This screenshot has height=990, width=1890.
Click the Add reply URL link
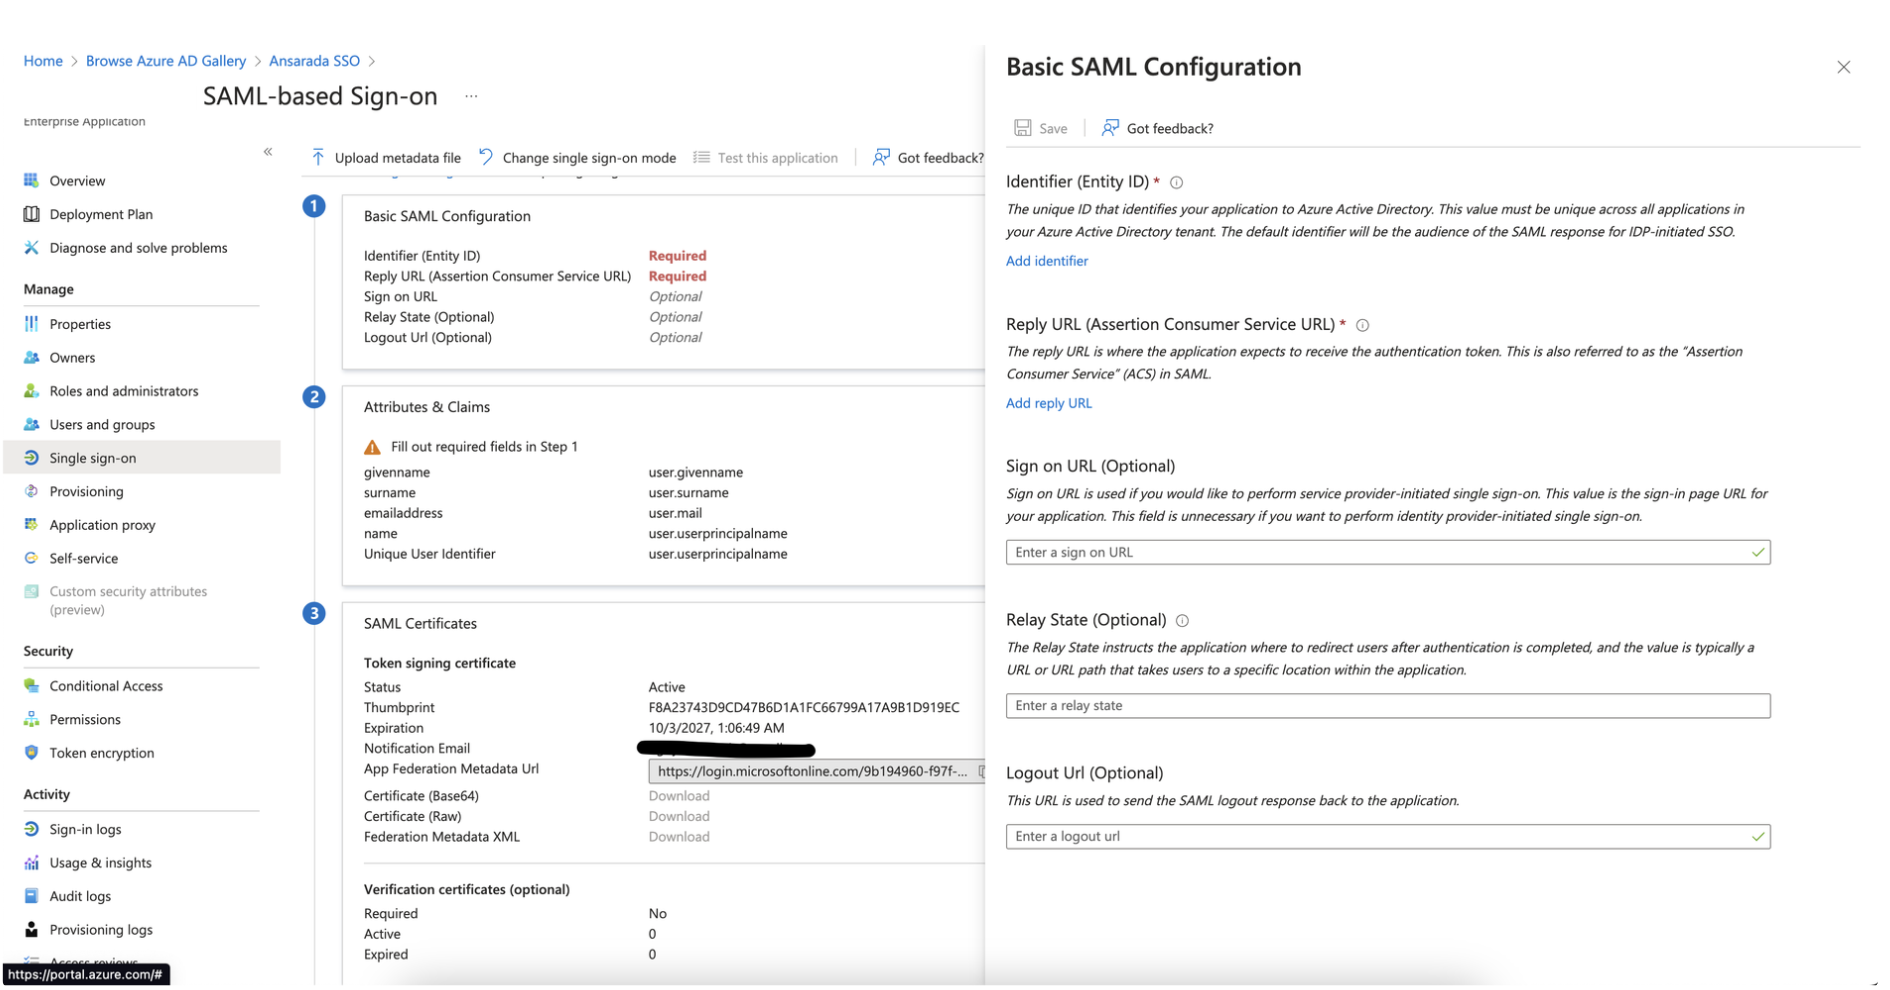[x=1049, y=403]
